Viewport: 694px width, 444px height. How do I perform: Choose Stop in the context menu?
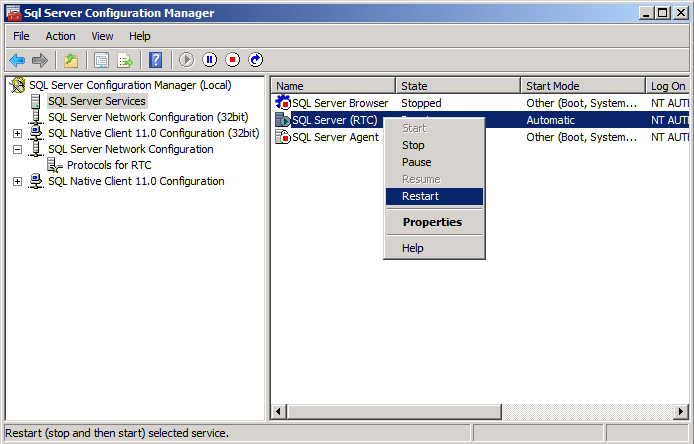click(x=434, y=145)
